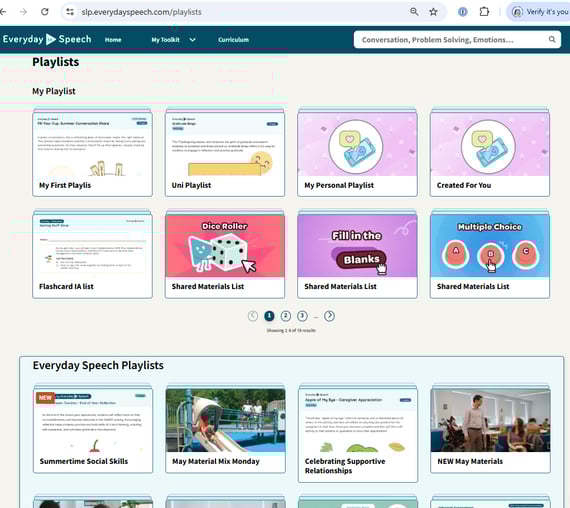Viewport: 570px width, 508px height.
Task: Open the My Personal Playlist card
Action: 357,152
